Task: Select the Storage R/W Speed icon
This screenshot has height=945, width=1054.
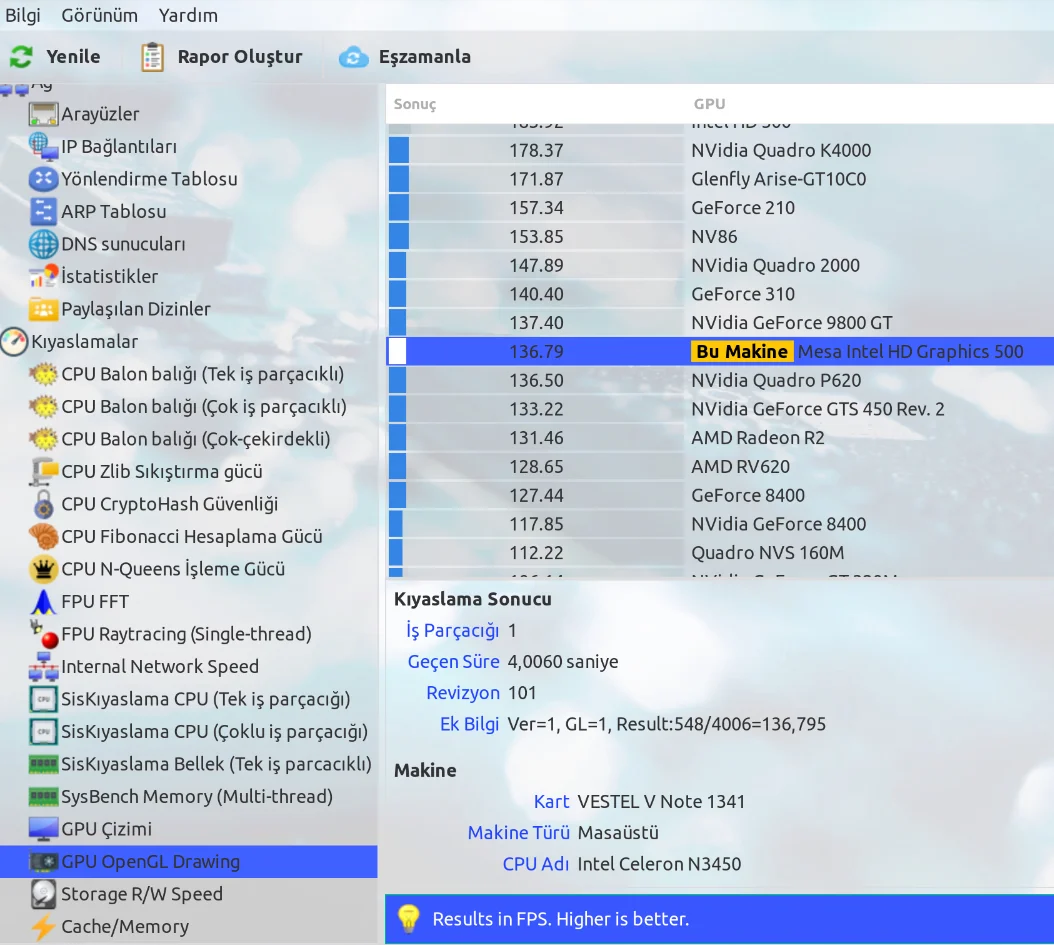Action: (x=44, y=894)
